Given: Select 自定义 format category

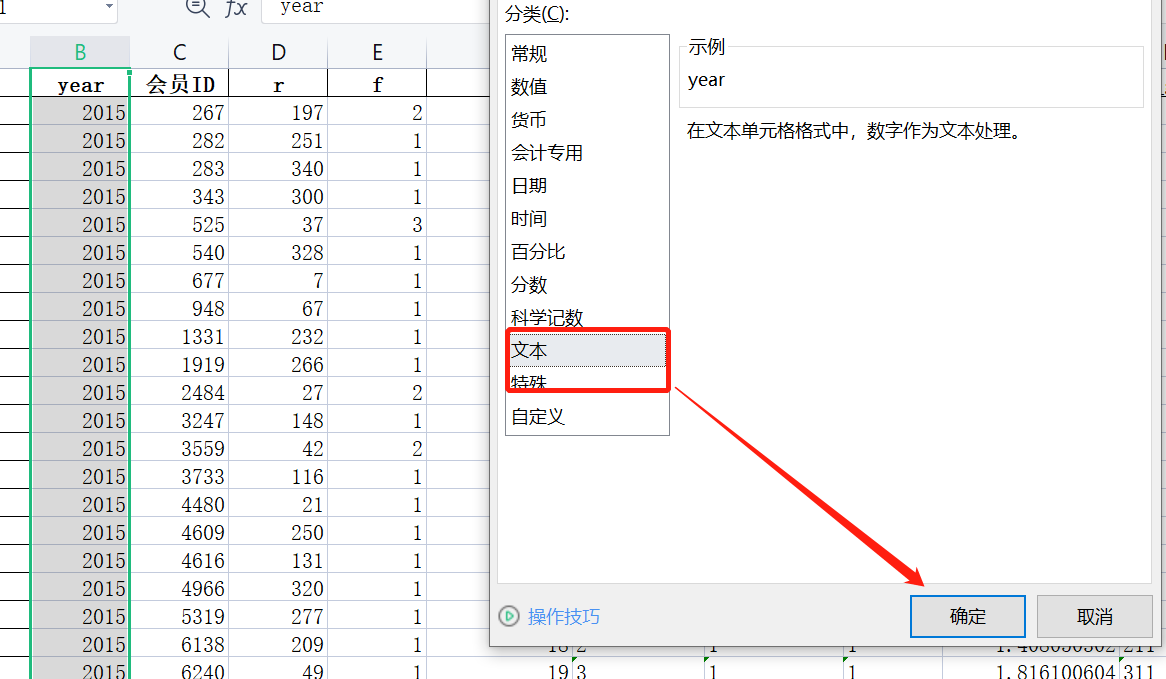Looking at the screenshot, I should tap(587, 416).
